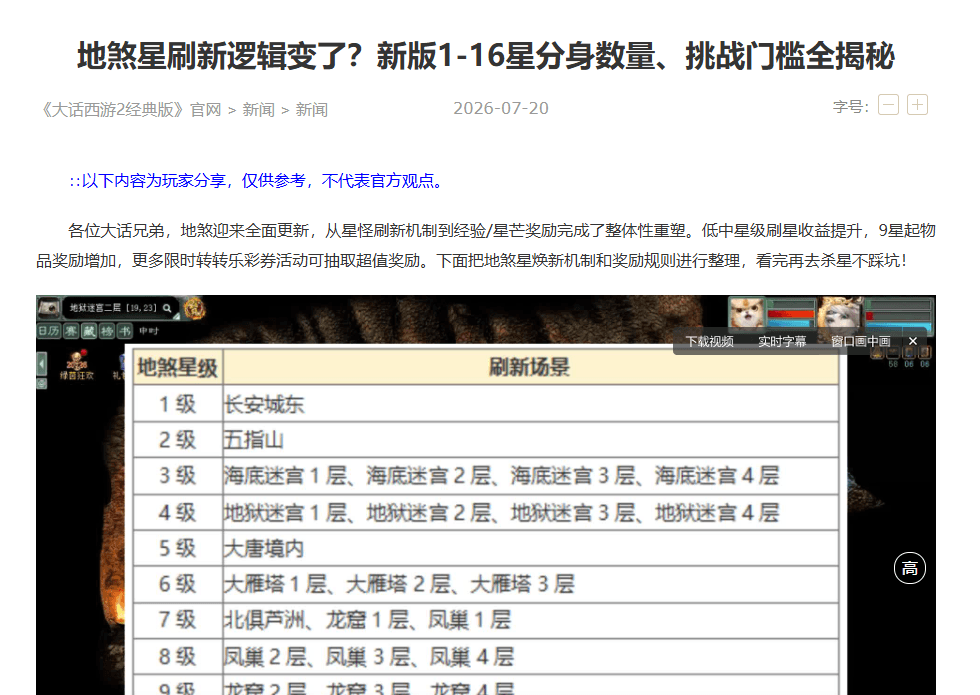Toggle 实时字幕 live subtitles
Screen dimensions: 980x695
(782, 341)
